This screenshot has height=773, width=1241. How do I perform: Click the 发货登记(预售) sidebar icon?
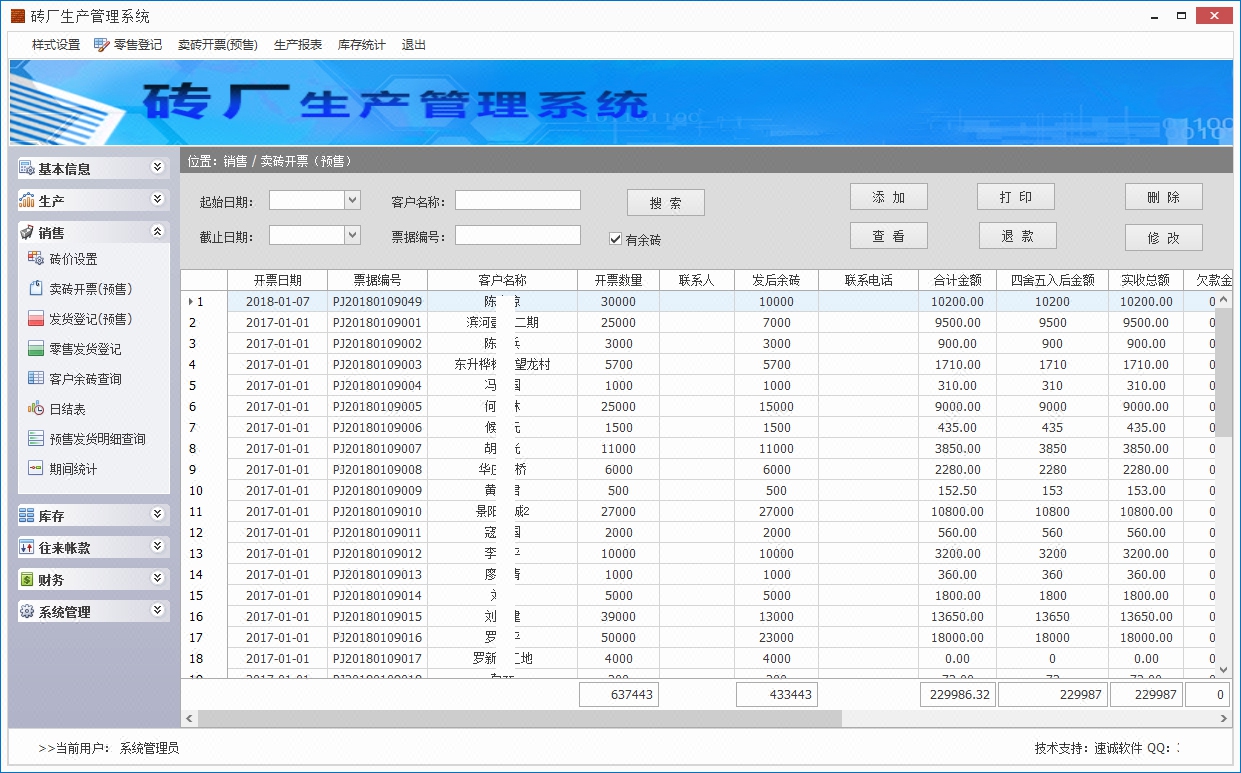coord(36,319)
